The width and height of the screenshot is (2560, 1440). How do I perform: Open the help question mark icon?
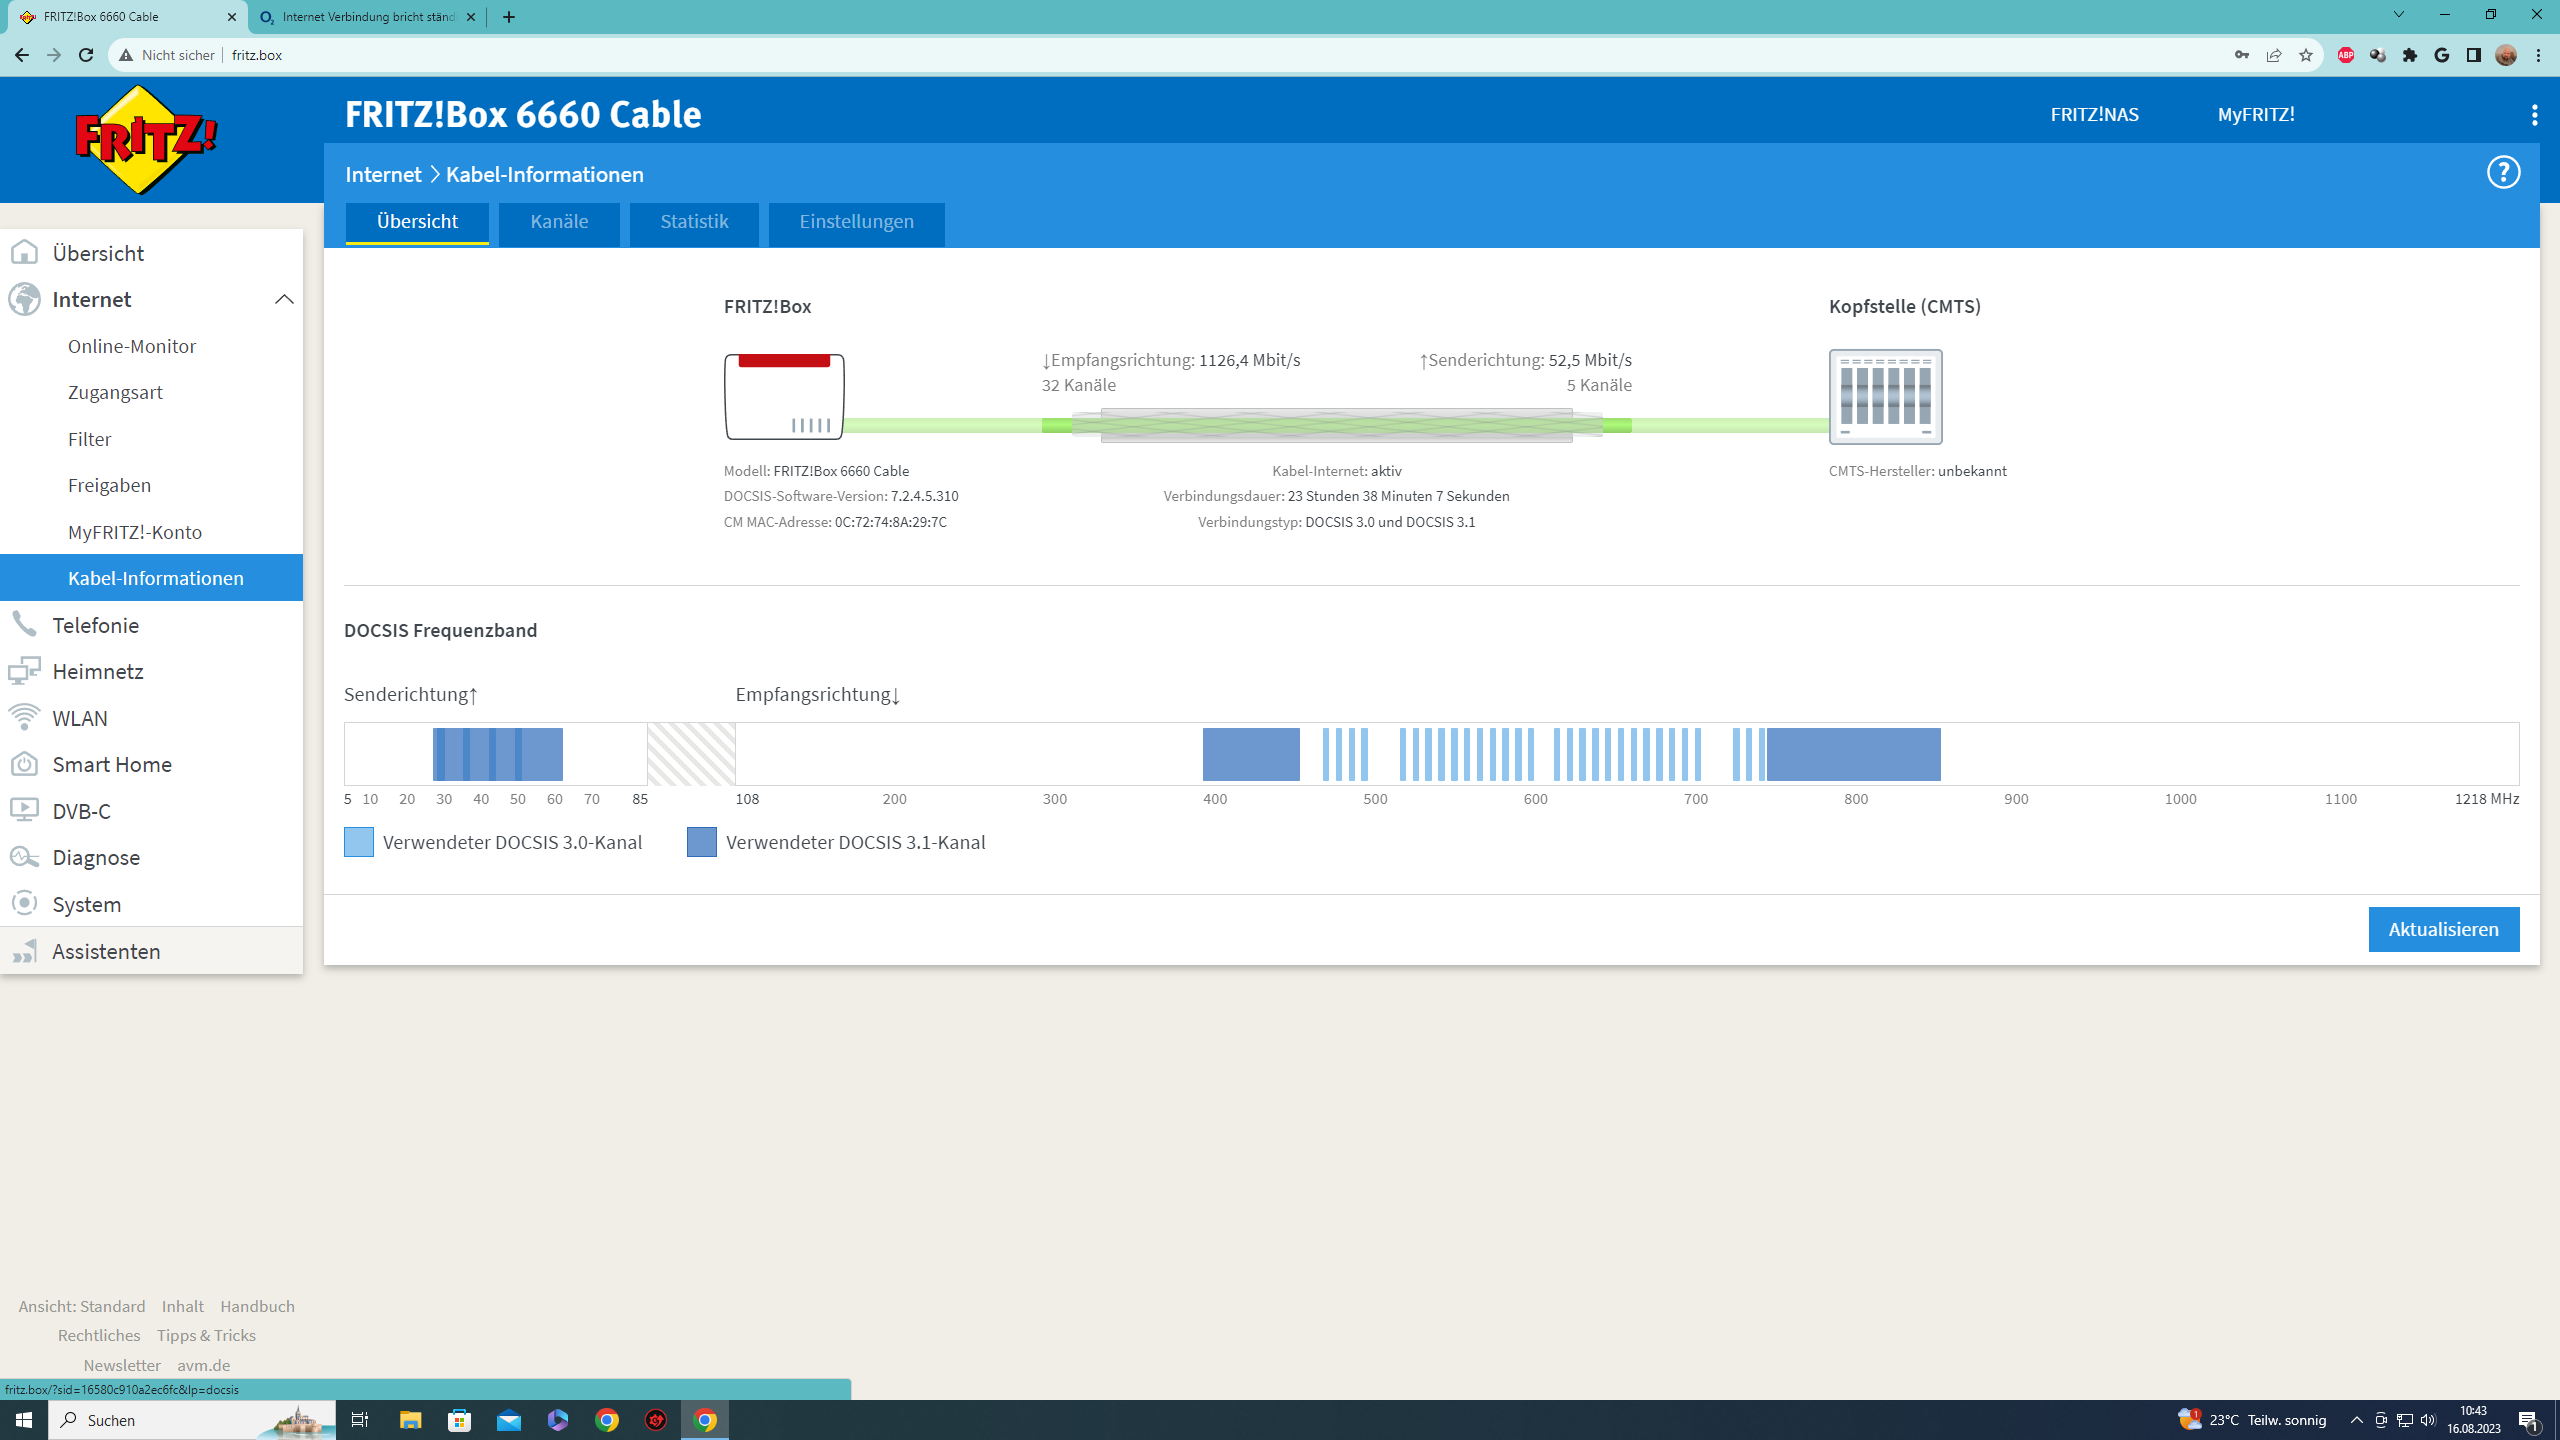(x=2503, y=173)
